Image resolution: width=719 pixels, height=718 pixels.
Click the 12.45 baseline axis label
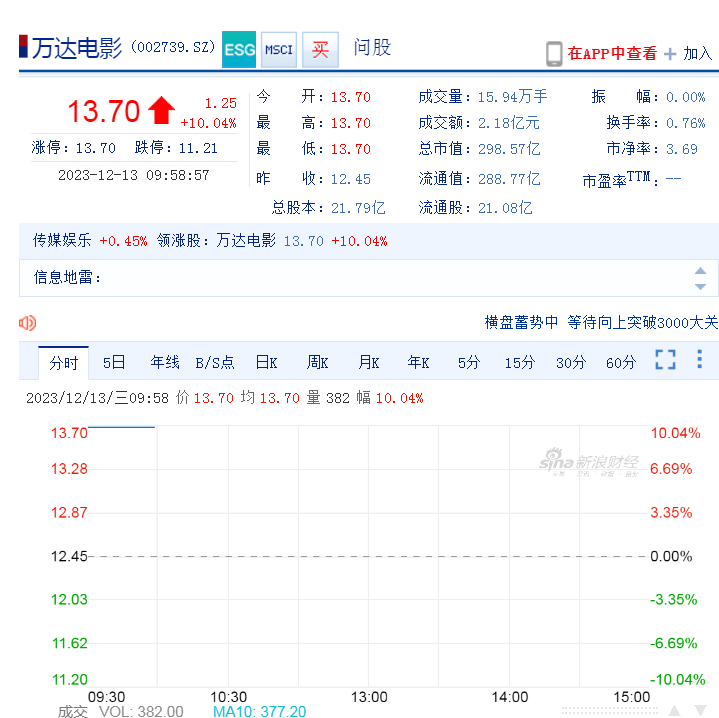pyautogui.click(x=69, y=556)
